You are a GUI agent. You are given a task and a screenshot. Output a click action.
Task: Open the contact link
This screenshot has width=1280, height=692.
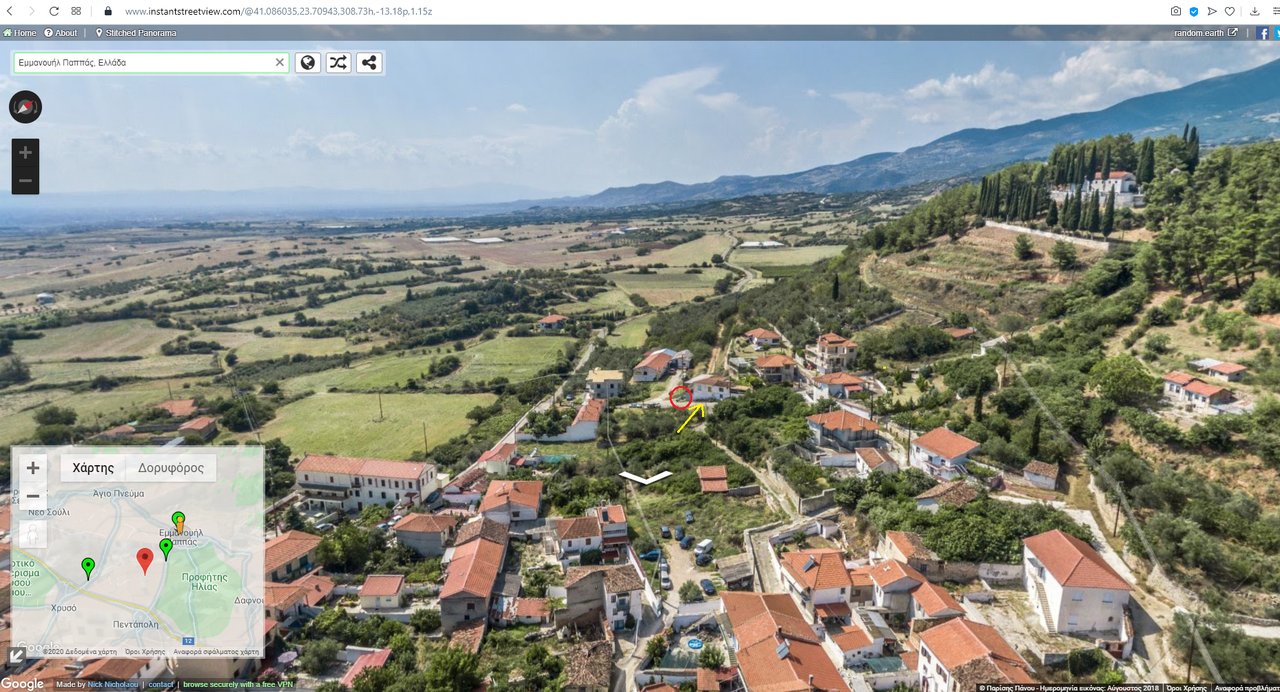[161, 685]
